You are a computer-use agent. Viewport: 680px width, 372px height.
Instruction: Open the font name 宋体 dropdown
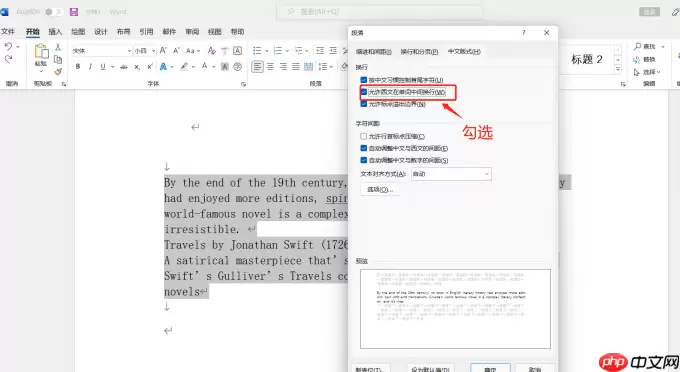pyautogui.click(x=129, y=51)
